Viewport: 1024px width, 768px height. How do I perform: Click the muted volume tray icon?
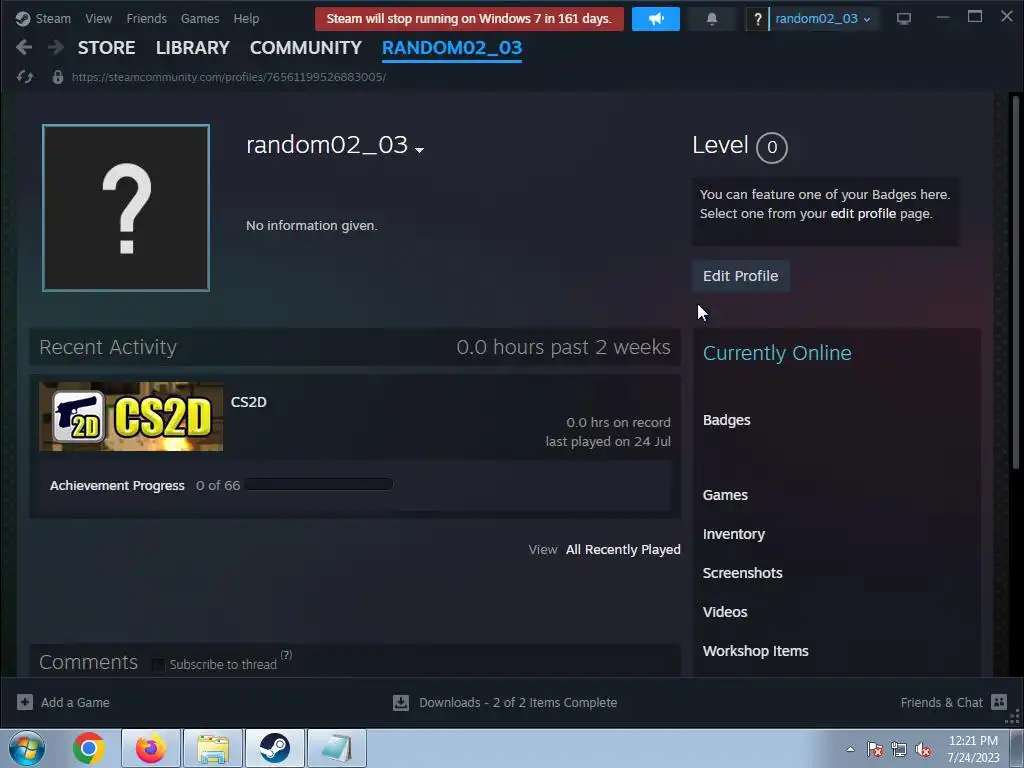click(923, 749)
